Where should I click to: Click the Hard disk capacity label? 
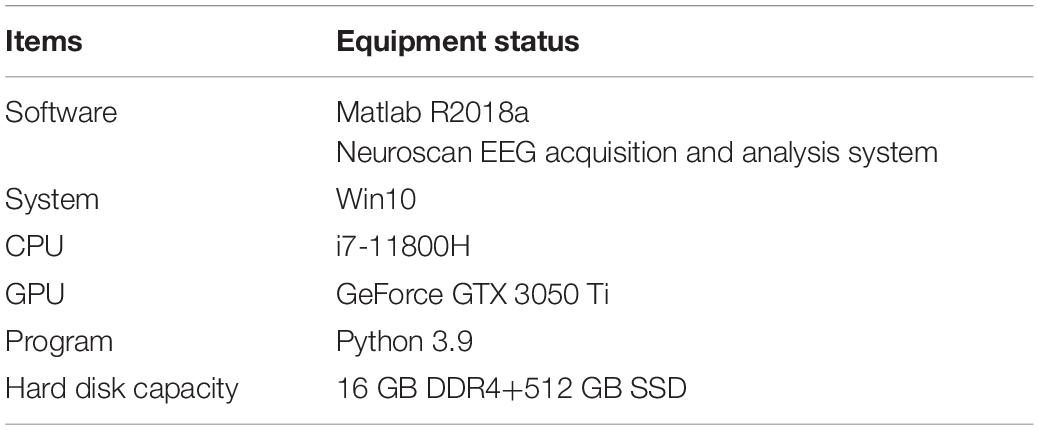pos(121,390)
